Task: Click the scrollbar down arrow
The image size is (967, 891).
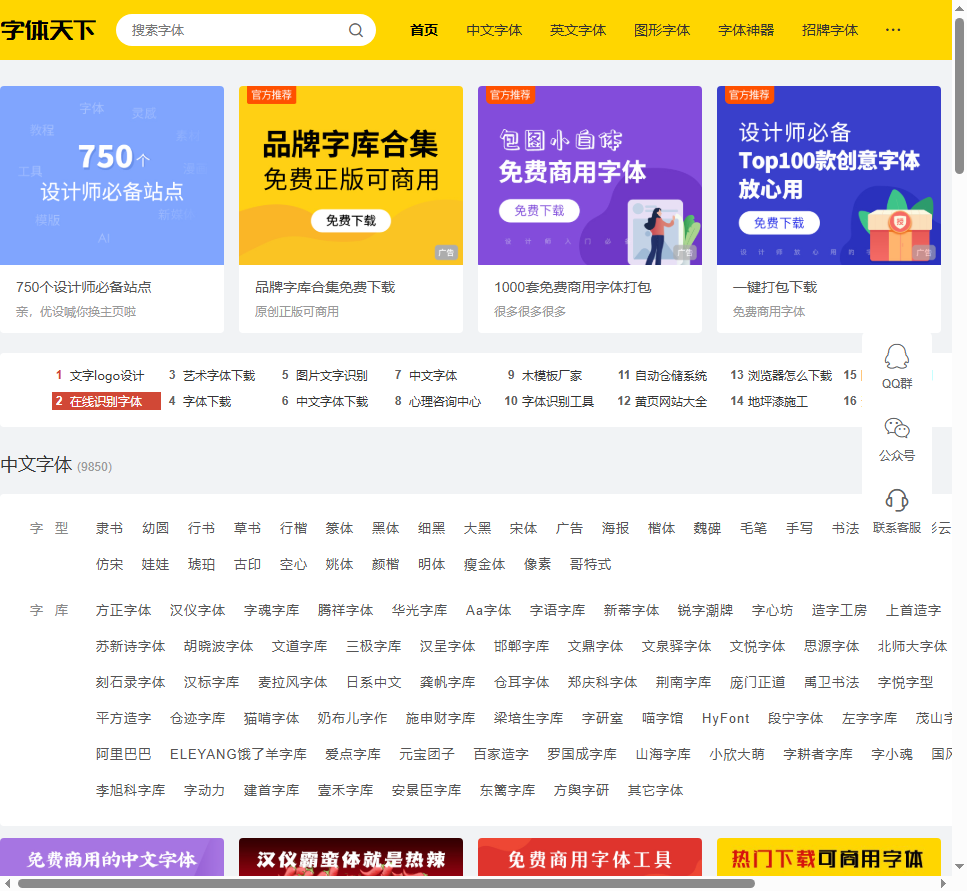Action: pyautogui.click(x=960, y=867)
